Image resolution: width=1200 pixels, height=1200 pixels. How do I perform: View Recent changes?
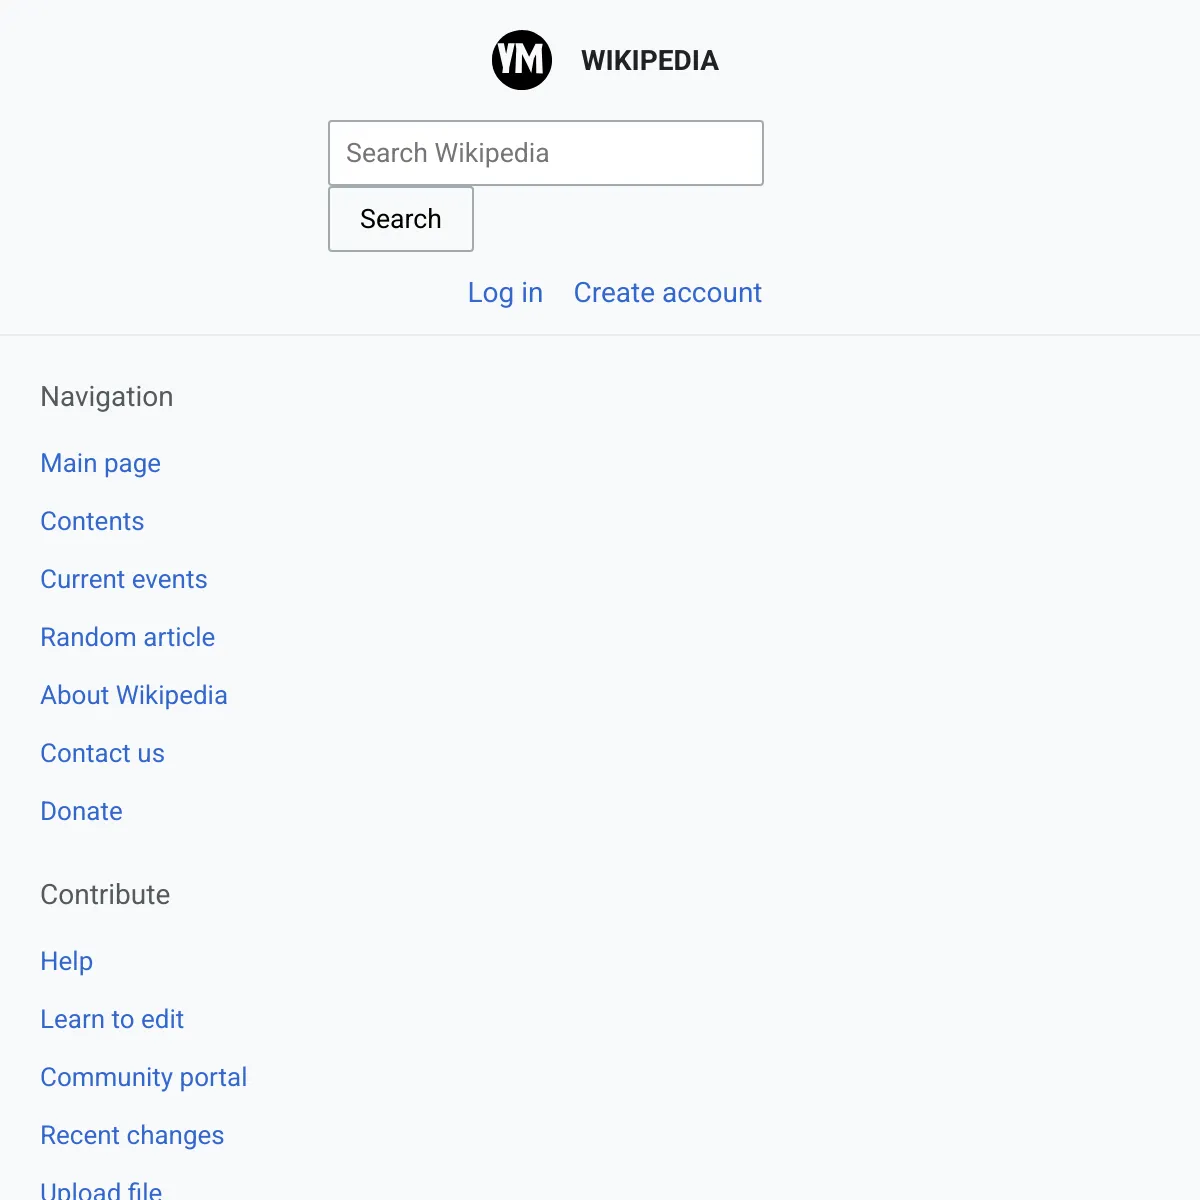pos(133,1135)
